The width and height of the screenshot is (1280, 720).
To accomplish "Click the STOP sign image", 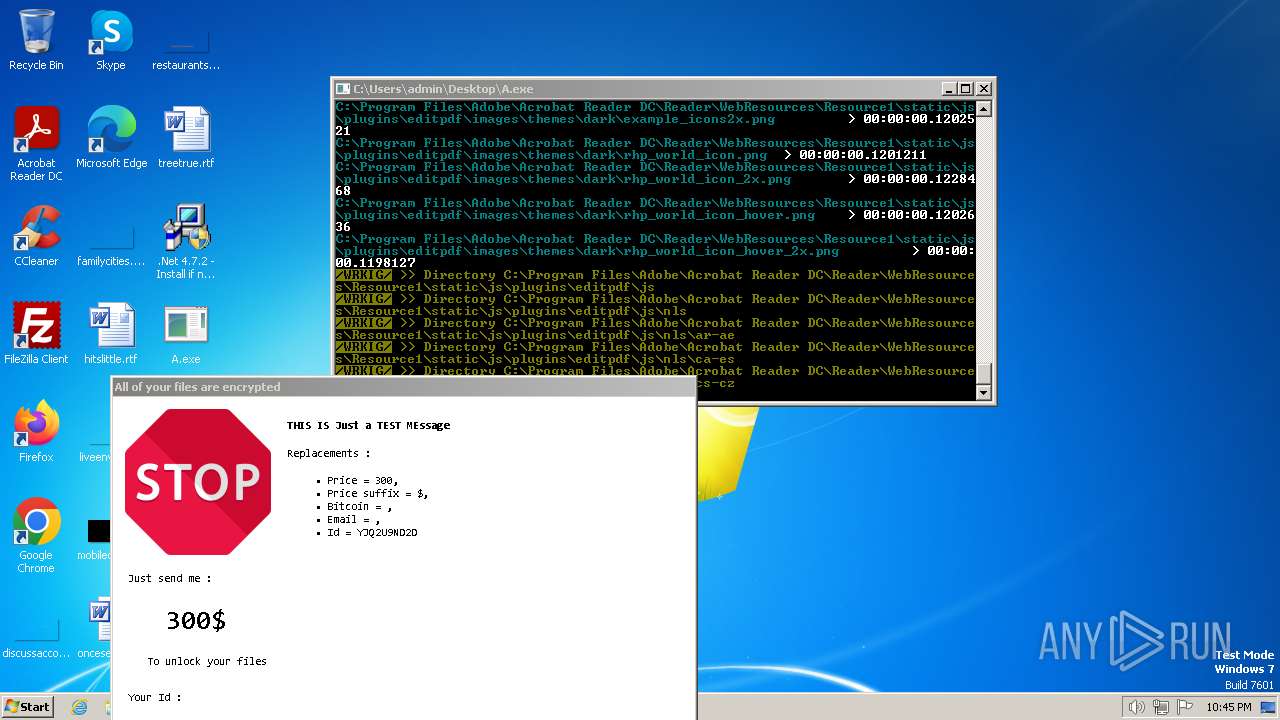I will click(x=198, y=482).
